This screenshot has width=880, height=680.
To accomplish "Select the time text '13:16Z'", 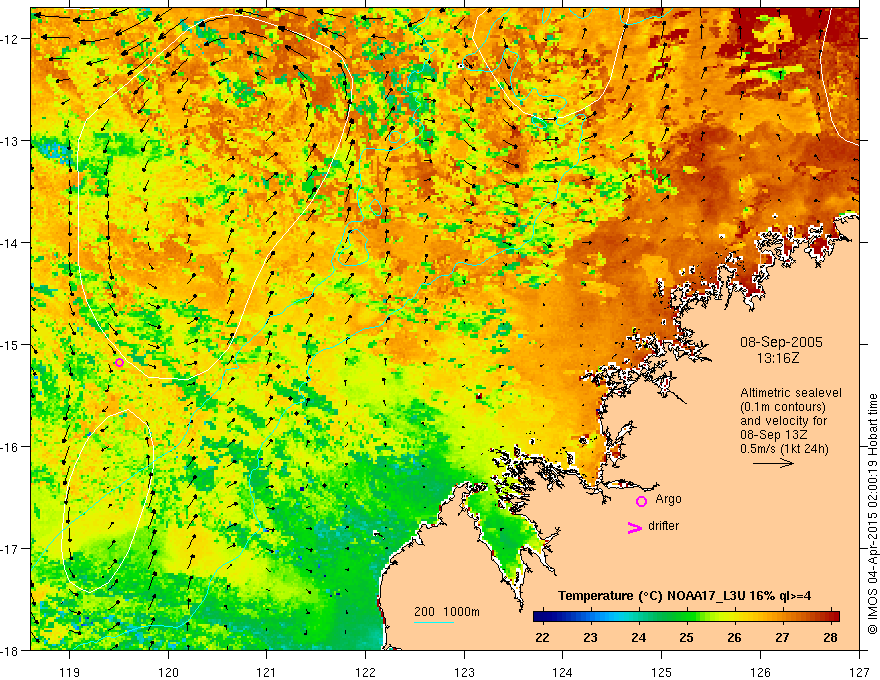I will [777, 358].
